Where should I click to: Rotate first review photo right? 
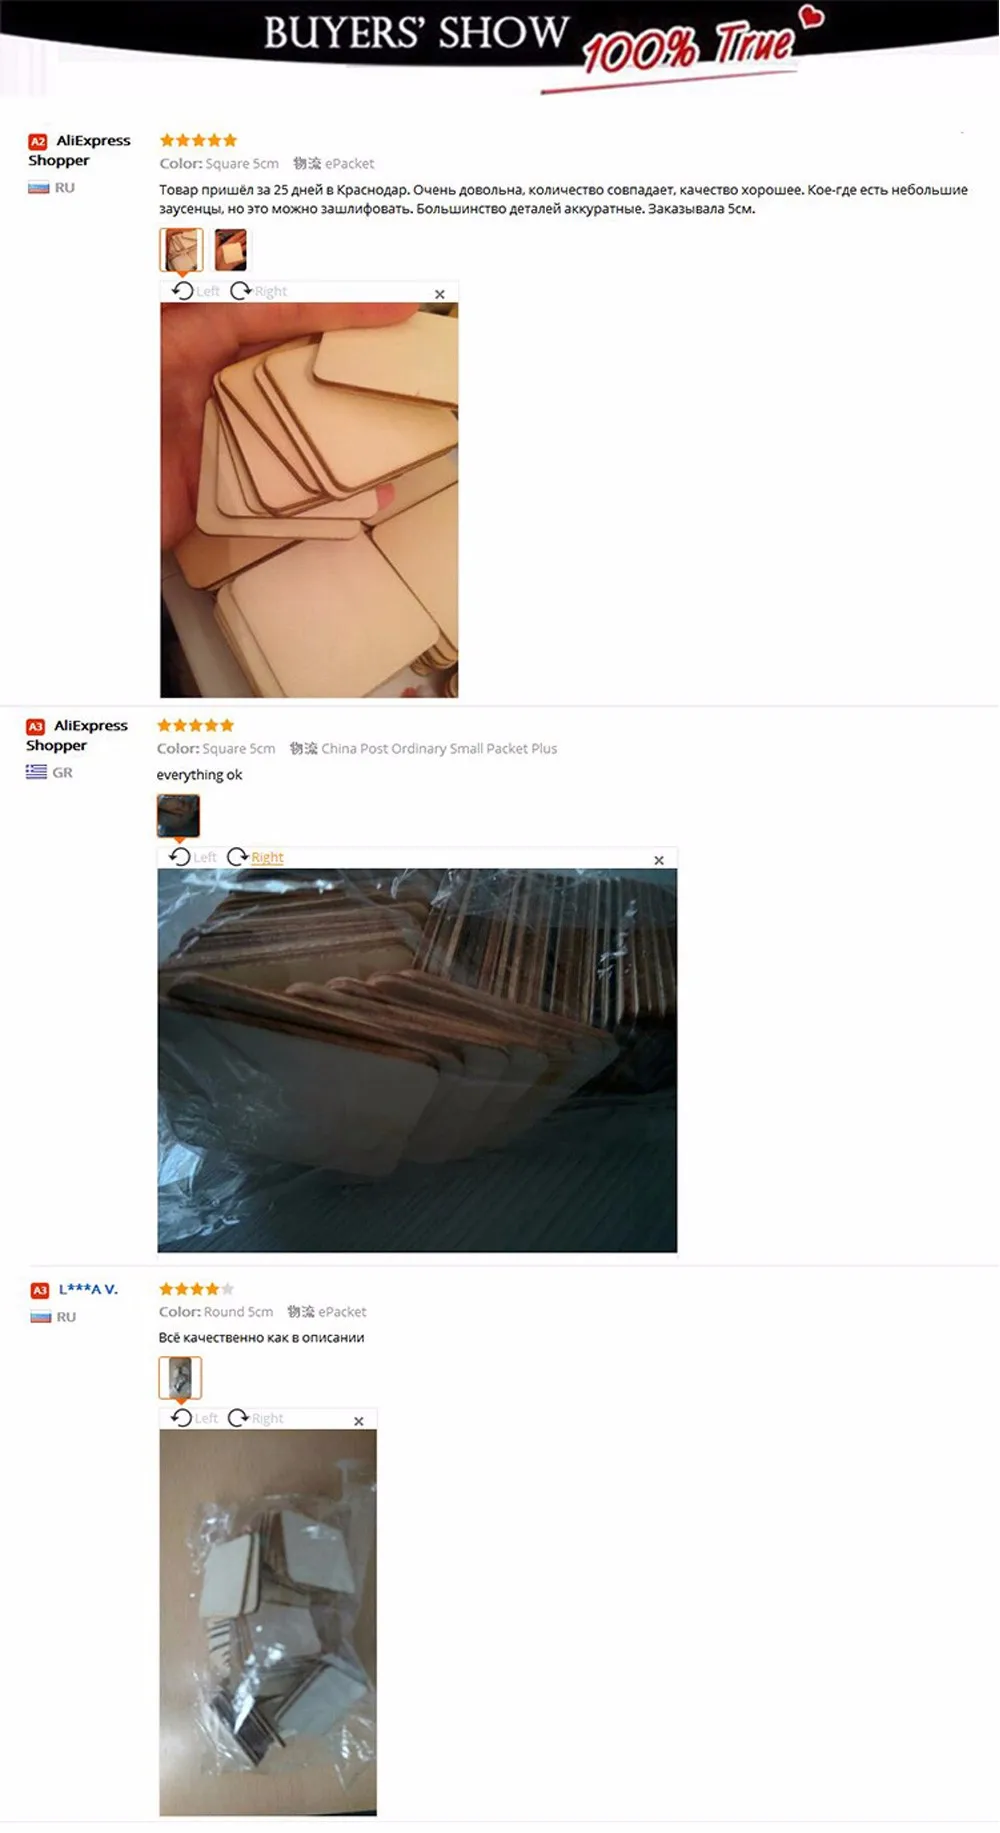[x=258, y=291]
